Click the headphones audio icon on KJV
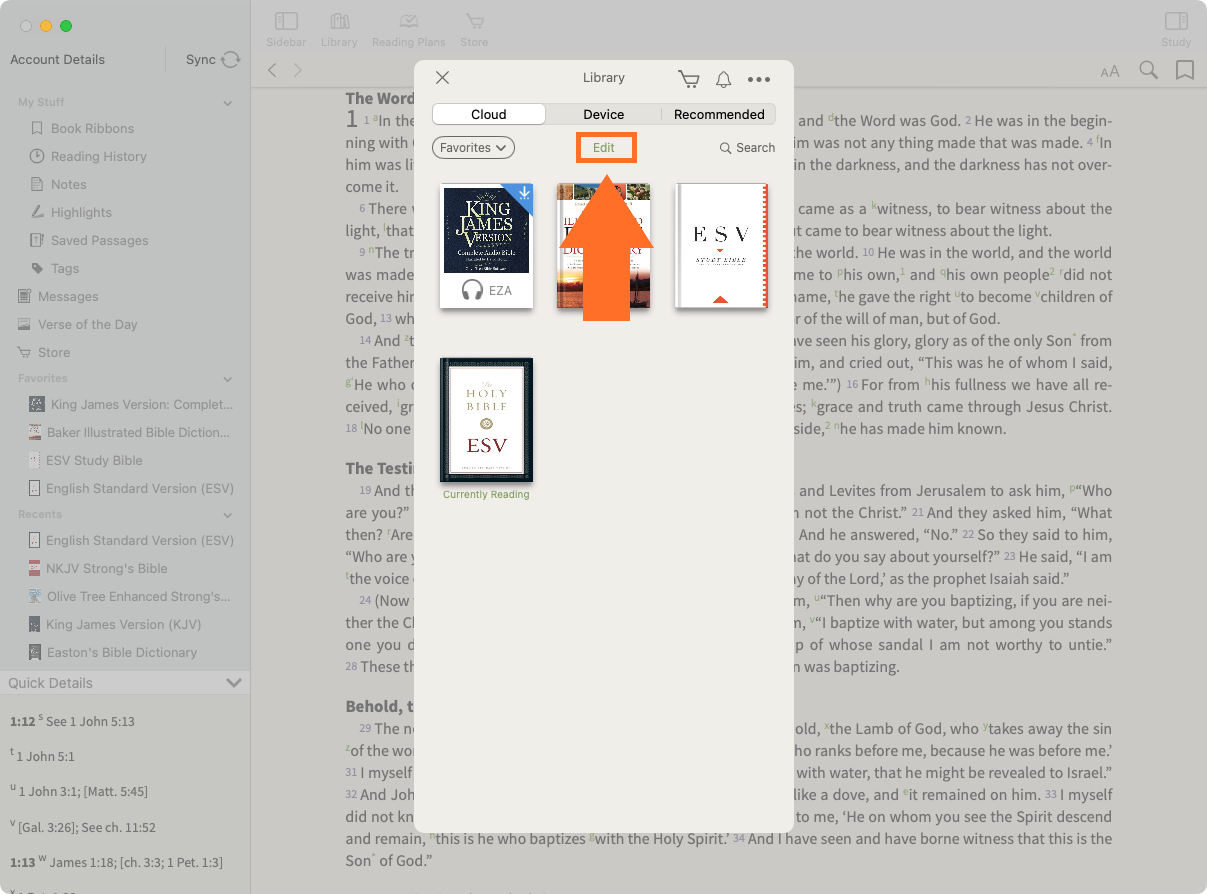Screen dimensions: 1207x894 click(x=472, y=290)
